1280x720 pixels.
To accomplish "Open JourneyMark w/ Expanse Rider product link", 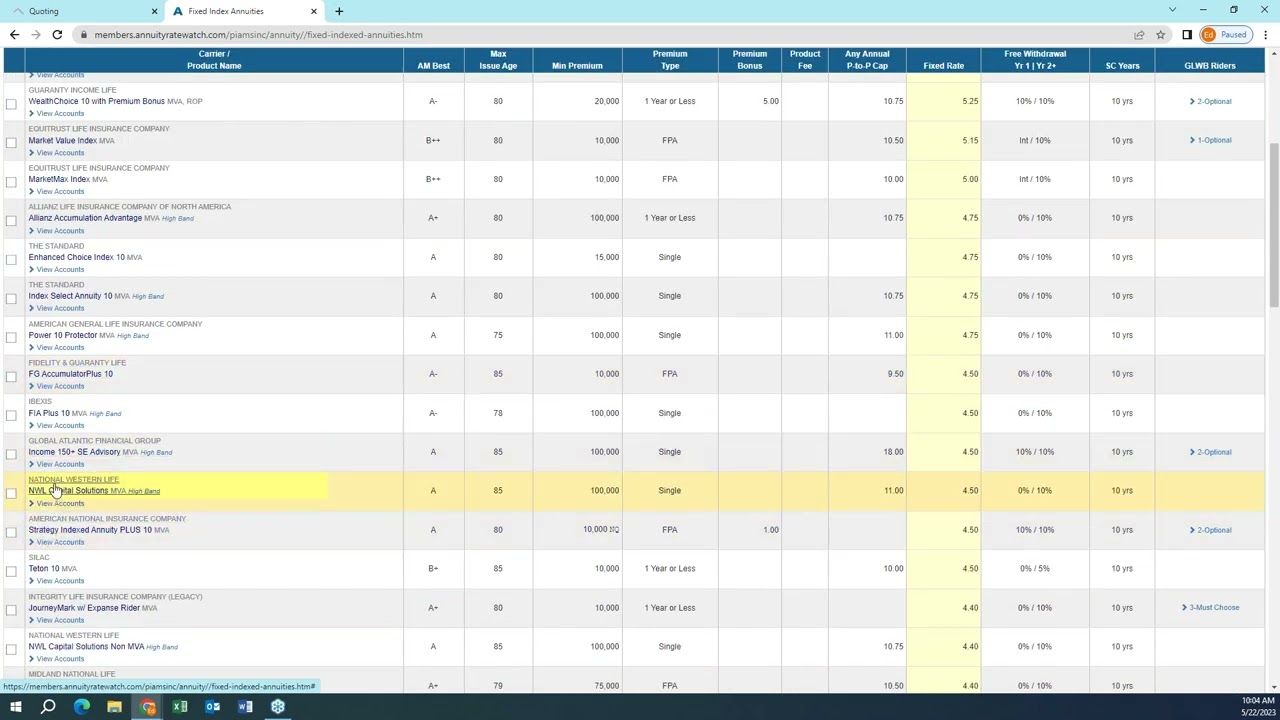I will pos(84,608).
